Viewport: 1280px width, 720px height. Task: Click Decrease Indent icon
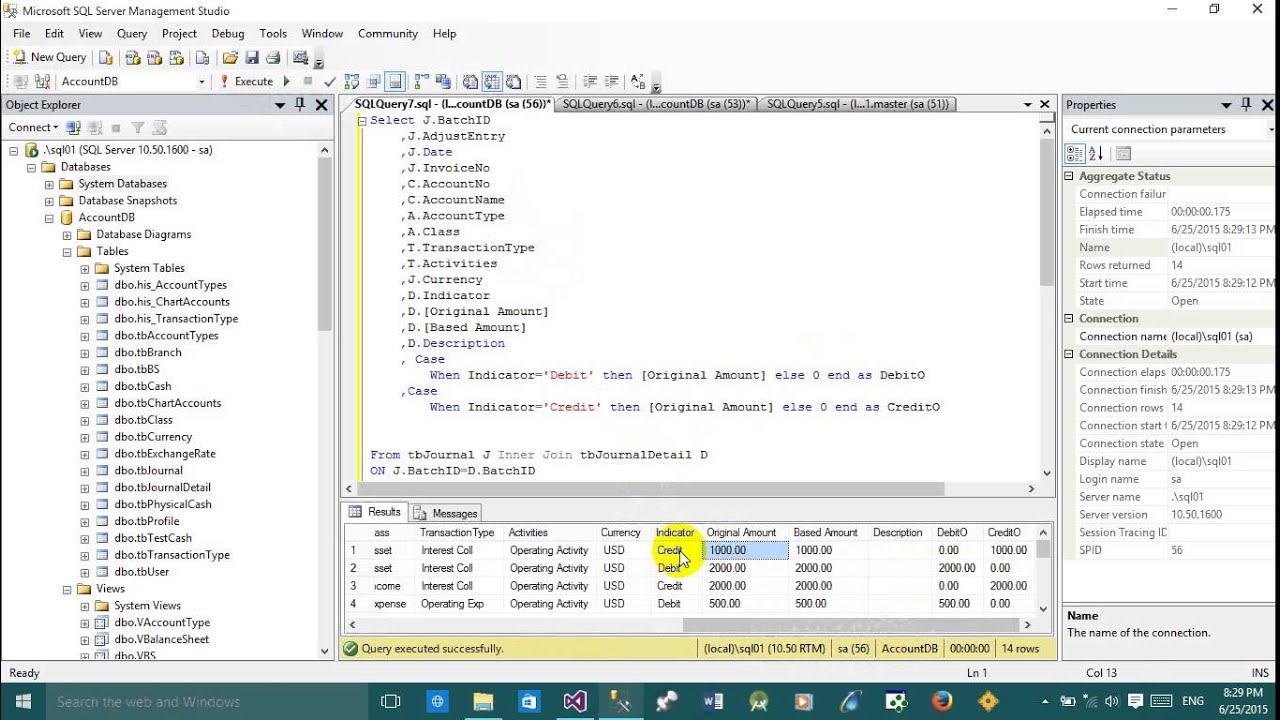click(x=590, y=82)
